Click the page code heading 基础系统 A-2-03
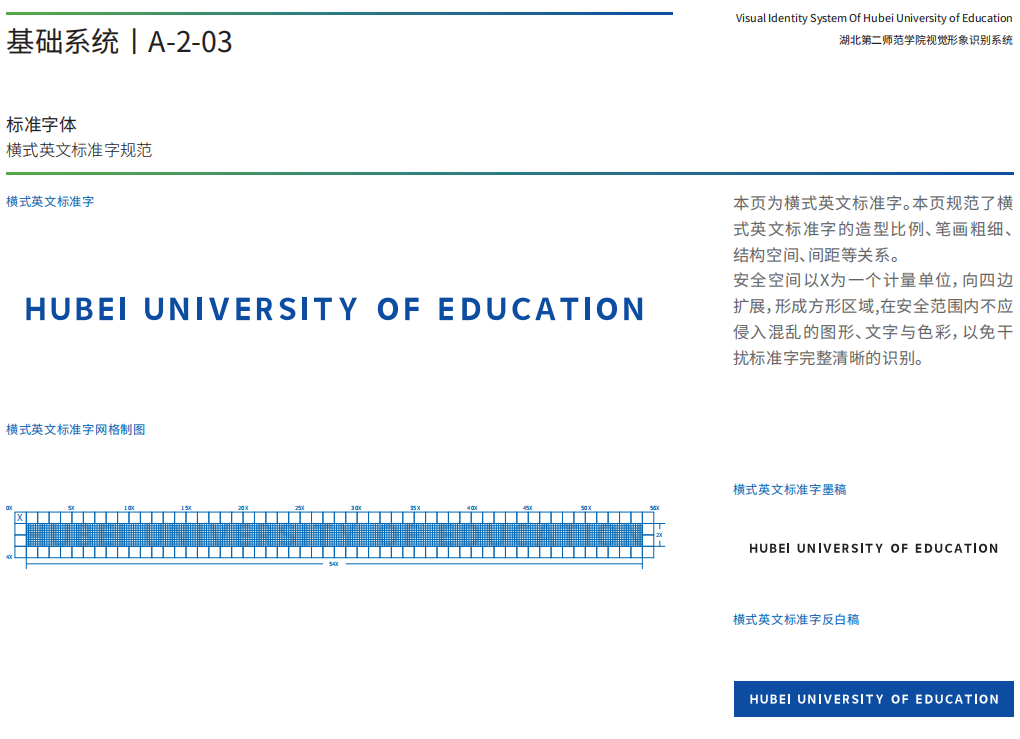This screenshot has height=739, width=1020. pyautogui.click(x=119, y=42)
